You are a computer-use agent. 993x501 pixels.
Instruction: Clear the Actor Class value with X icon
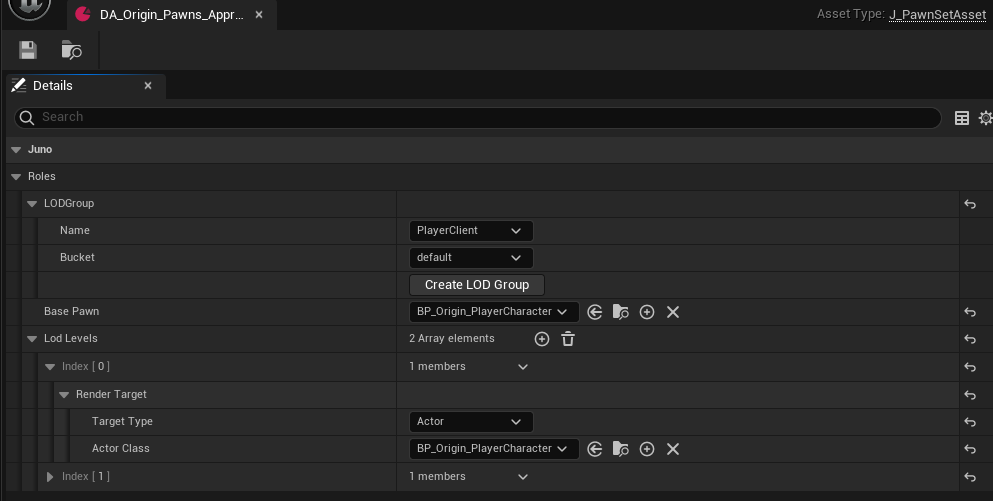click(673, 449)
